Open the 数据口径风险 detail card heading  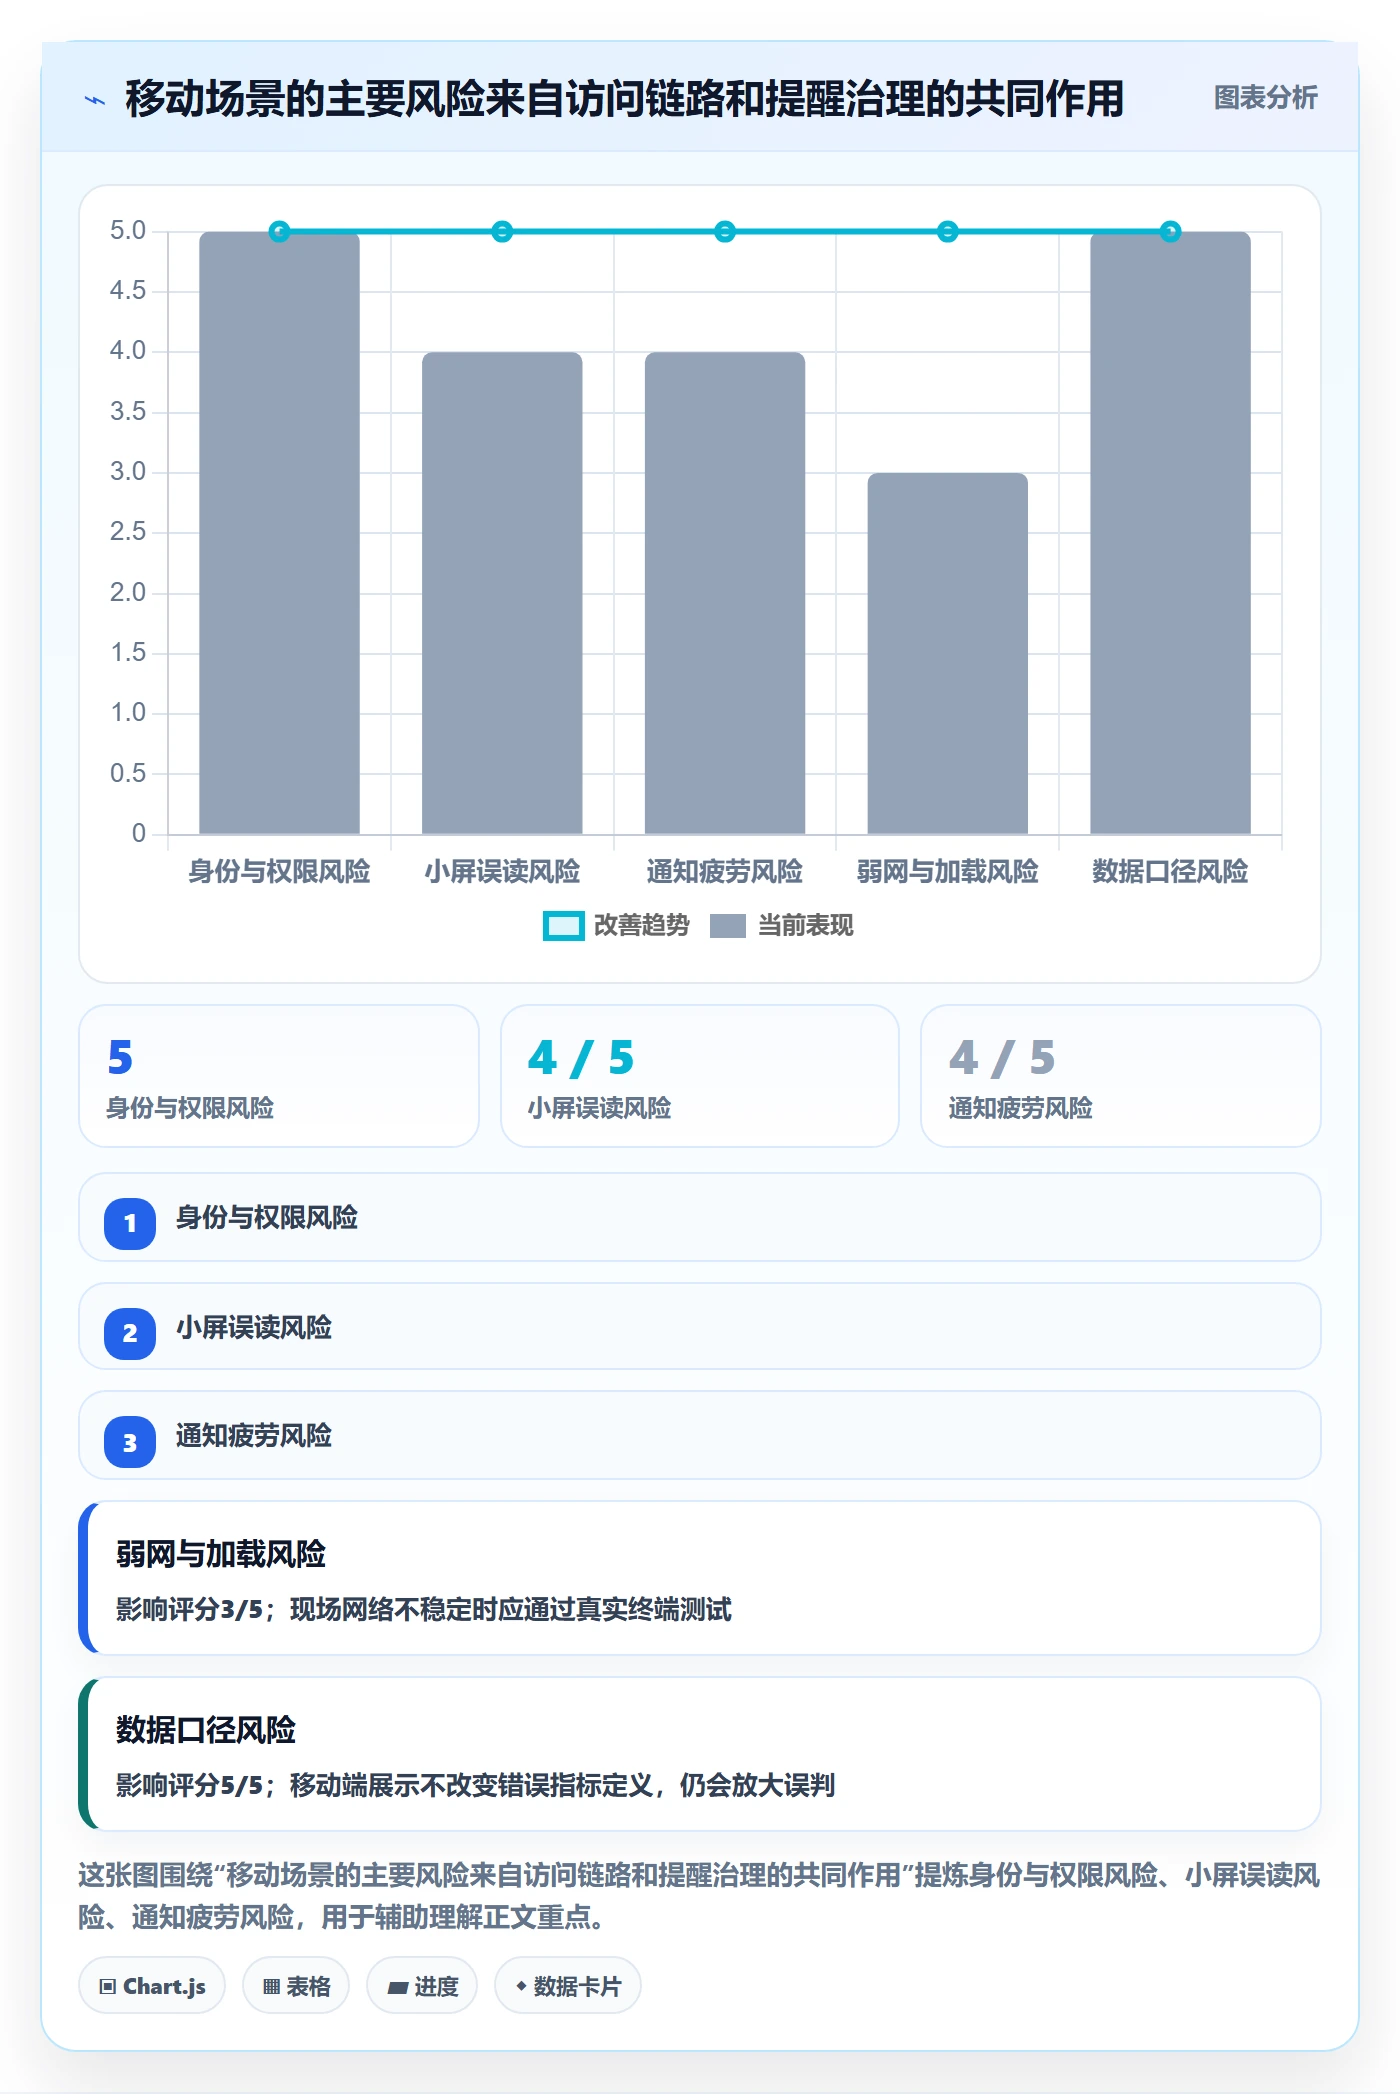(206, 1730)
